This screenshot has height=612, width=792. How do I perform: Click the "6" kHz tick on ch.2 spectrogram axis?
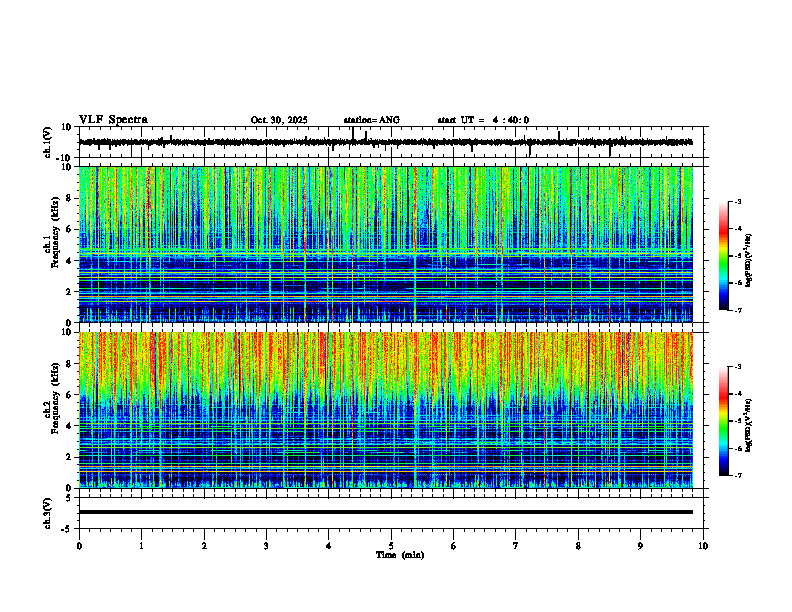(70, 395)
